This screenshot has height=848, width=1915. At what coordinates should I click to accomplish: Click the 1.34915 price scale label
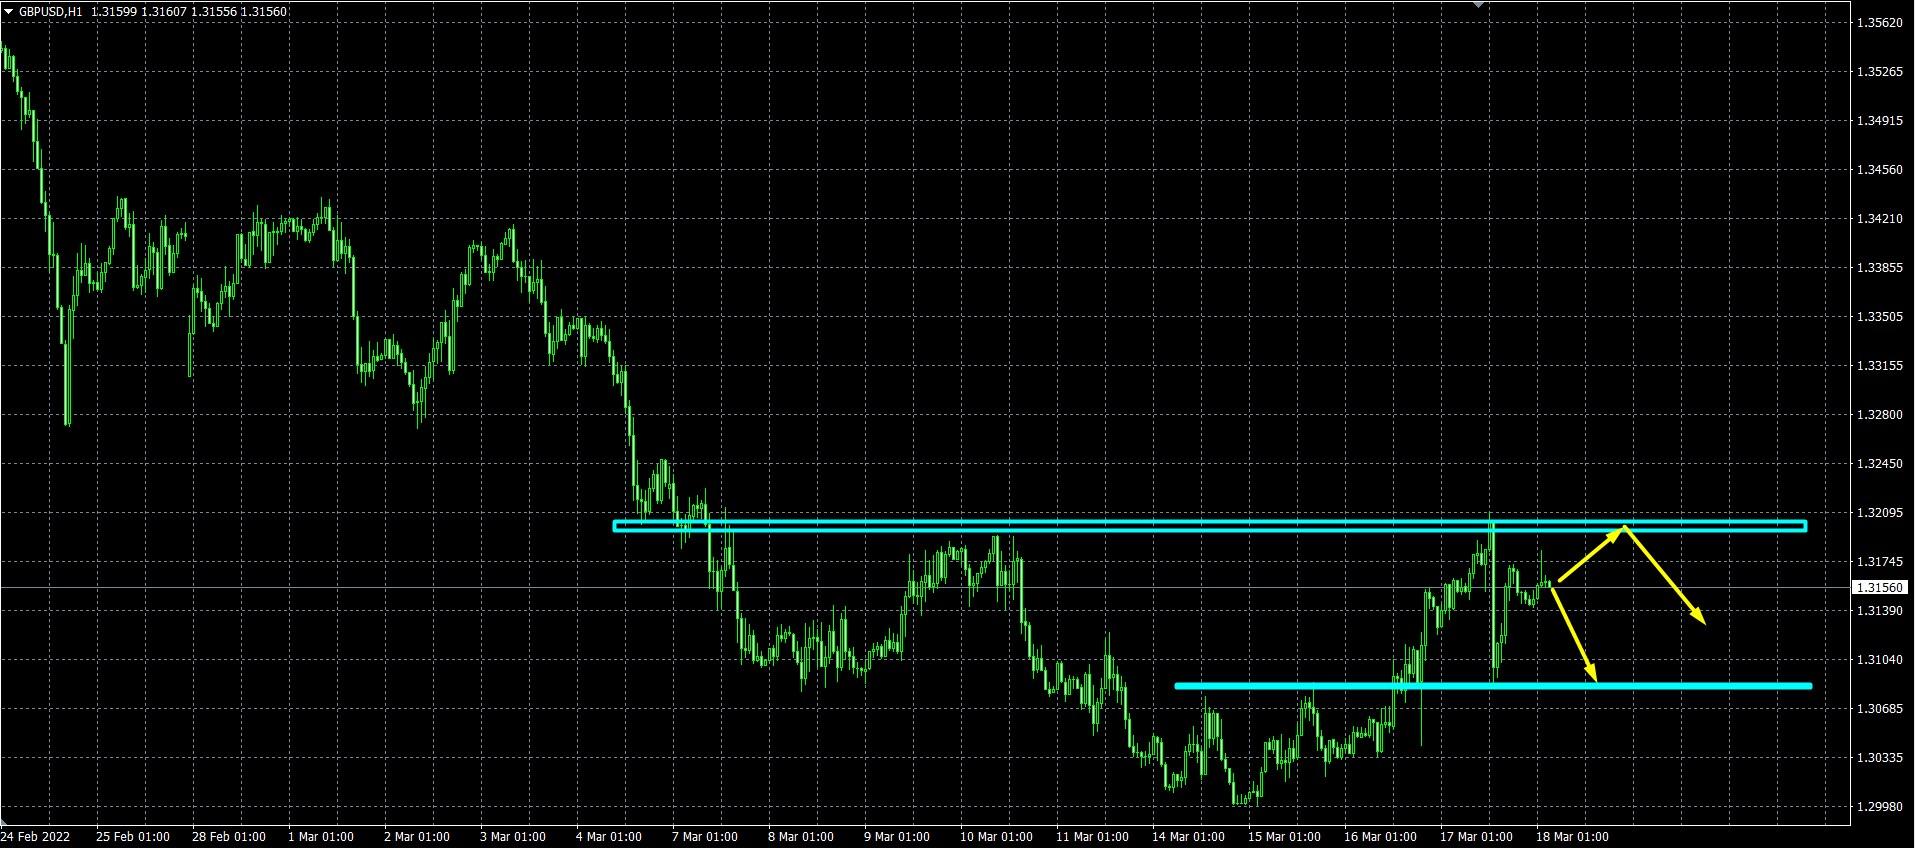(x=1879, y=121)
